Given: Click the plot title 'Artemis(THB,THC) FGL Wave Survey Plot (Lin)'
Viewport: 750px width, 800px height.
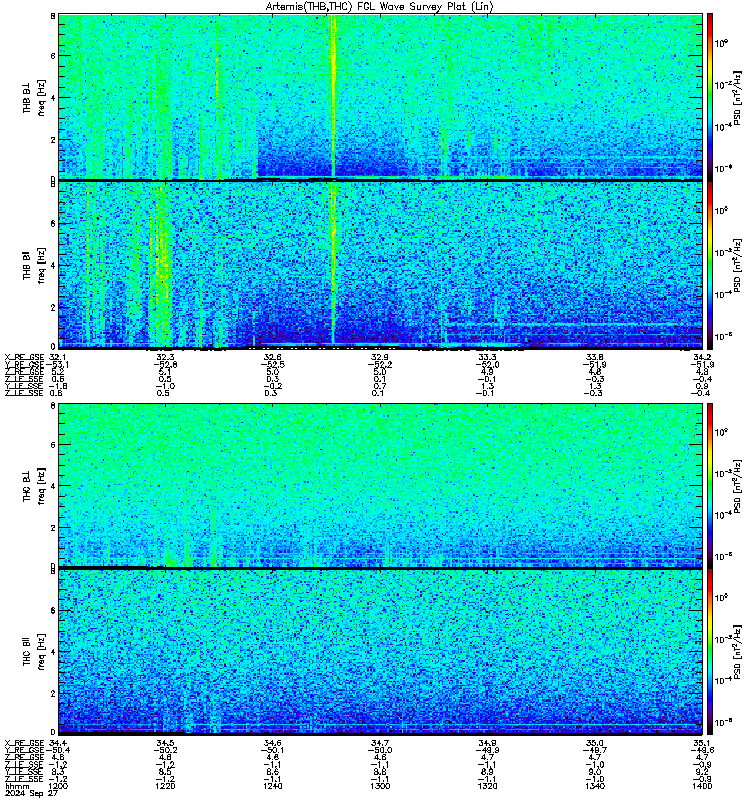Looking at the screenshot, I should pos(379,7).
